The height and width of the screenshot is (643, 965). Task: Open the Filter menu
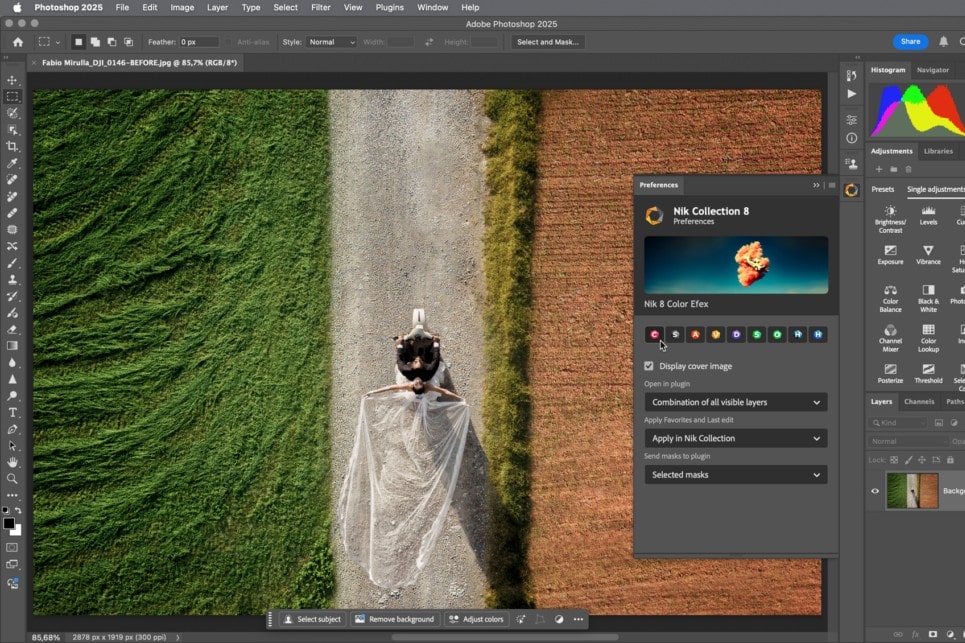[x=320, y=7]
